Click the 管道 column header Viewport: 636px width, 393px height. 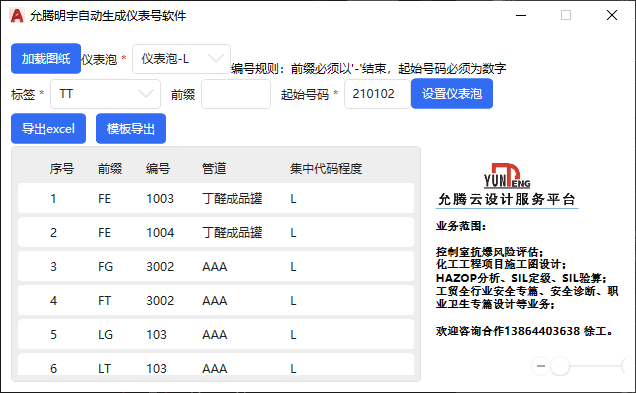(214, 168)
